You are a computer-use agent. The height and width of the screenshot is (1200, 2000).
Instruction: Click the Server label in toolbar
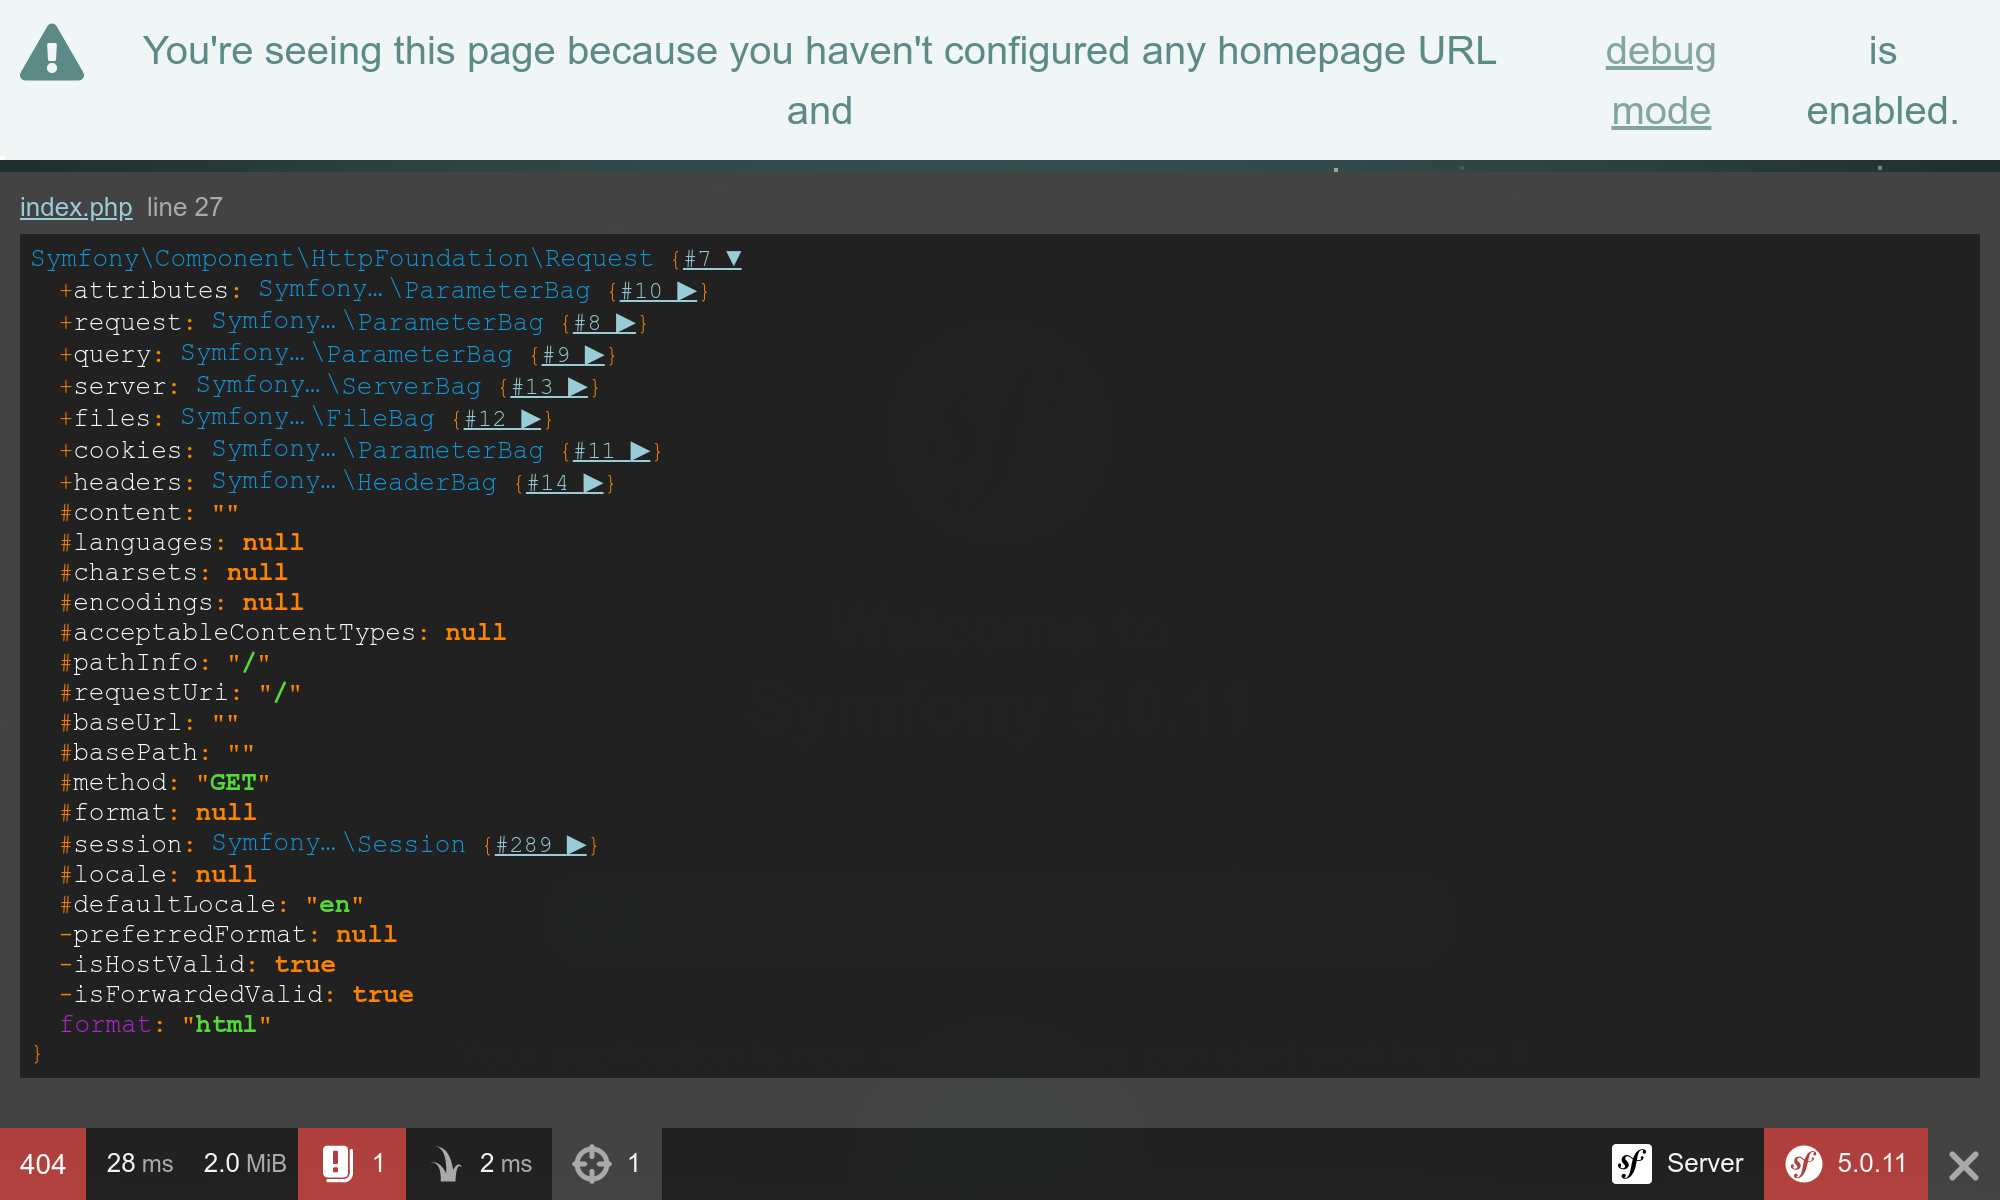tap(1705, 1164)
